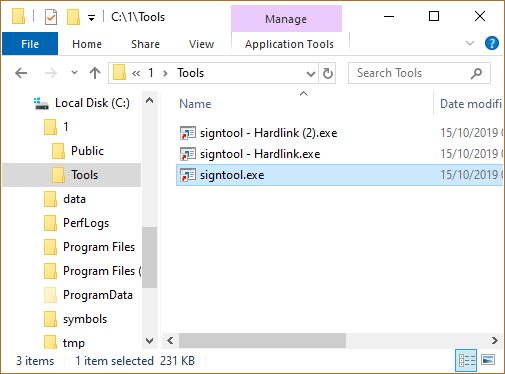Click the tmp folder icon in tree

point(50,342)
